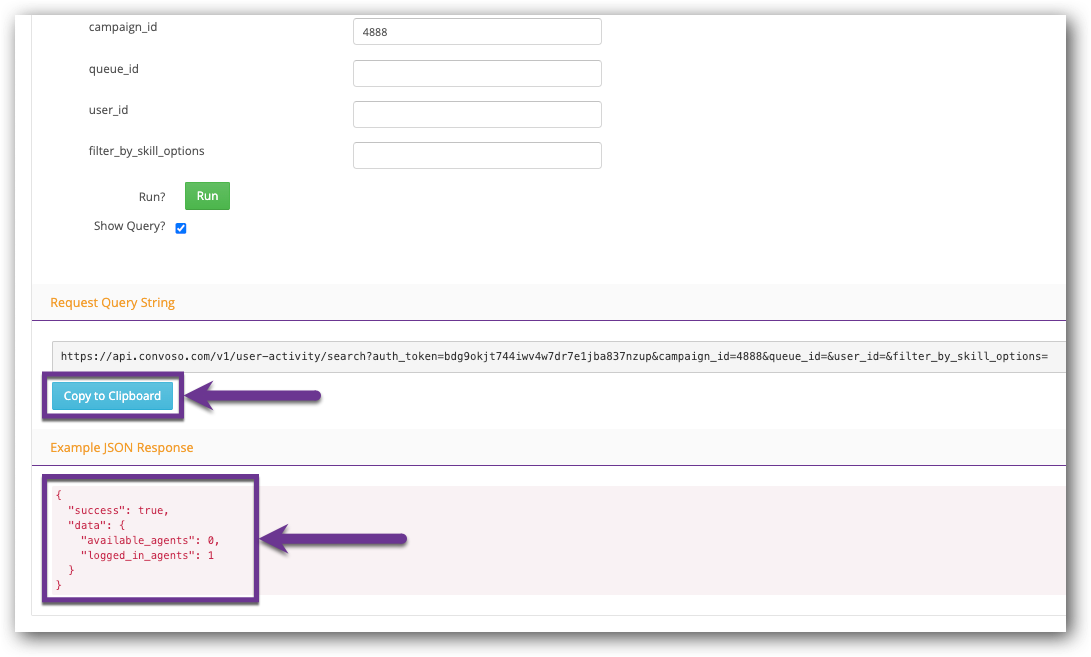Click the Example JSON Response heading
Viewport: 1091px width, 657px height.
click(x=122, y=448)
